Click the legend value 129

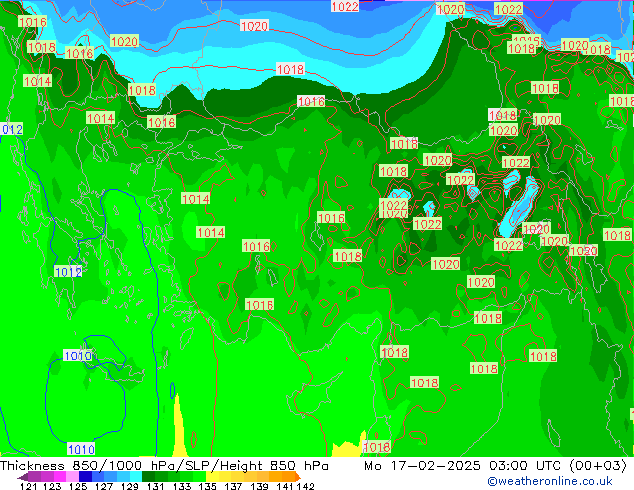pos(130,486)
